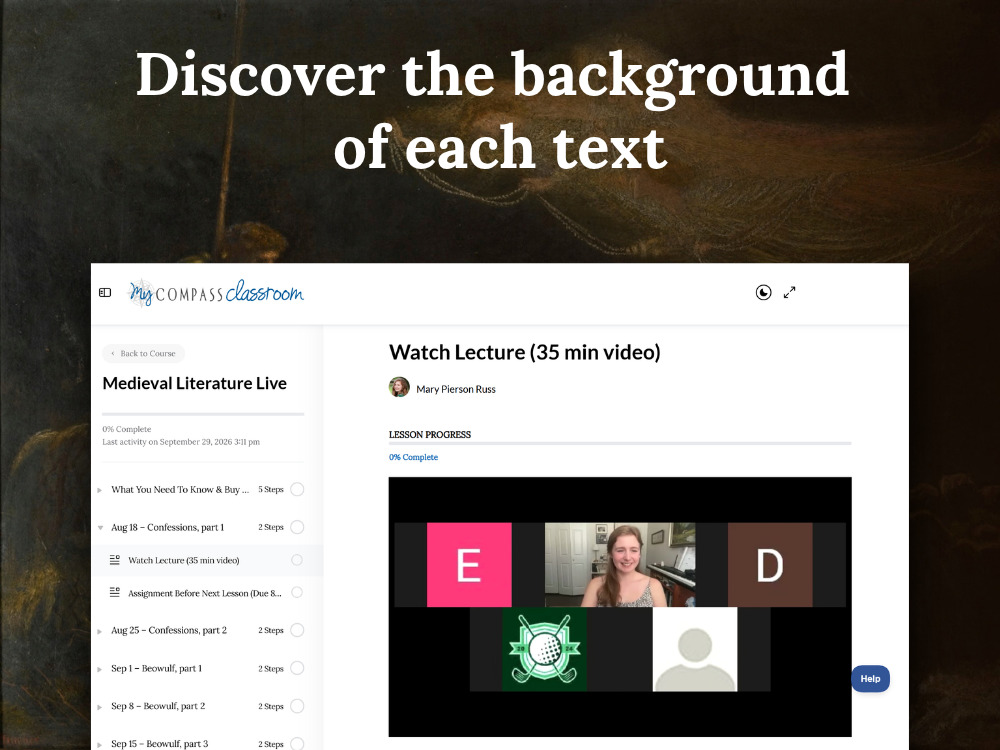Switch to dark mode icon
Image resolution: width=1000 pixels, height=750 pixels.
click(x=763, y=293)
